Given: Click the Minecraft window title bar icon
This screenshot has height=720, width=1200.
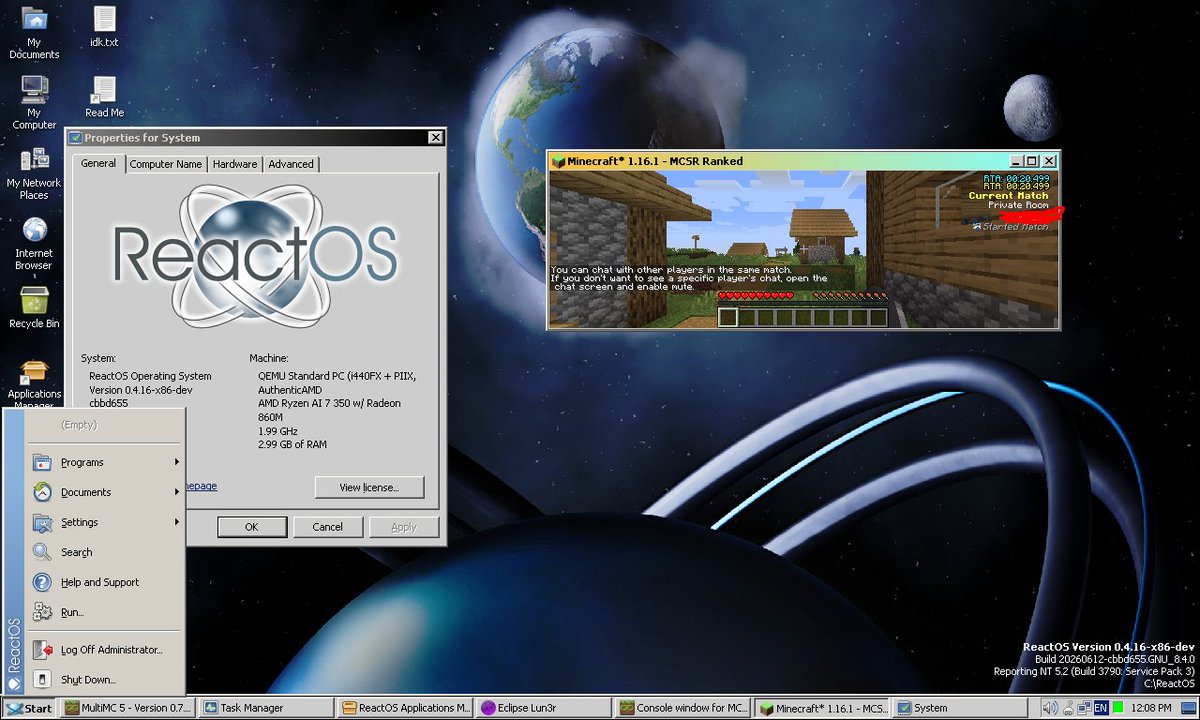Looking at the screenshot, I should pos(558,161).
